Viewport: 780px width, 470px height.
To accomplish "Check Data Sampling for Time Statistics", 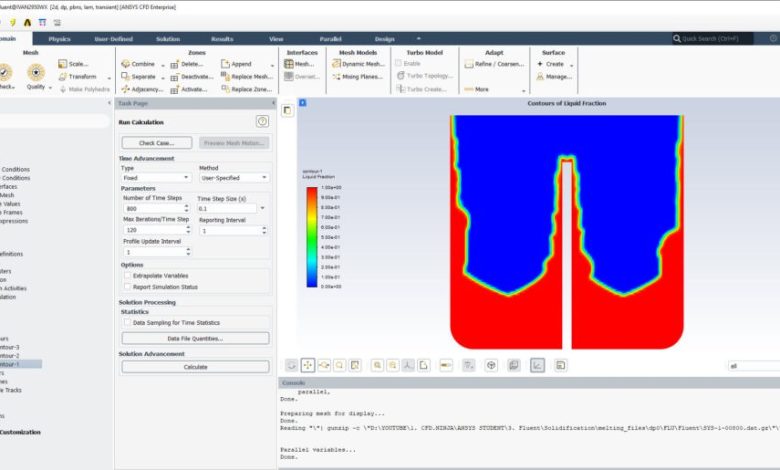I will coord(127,323).
